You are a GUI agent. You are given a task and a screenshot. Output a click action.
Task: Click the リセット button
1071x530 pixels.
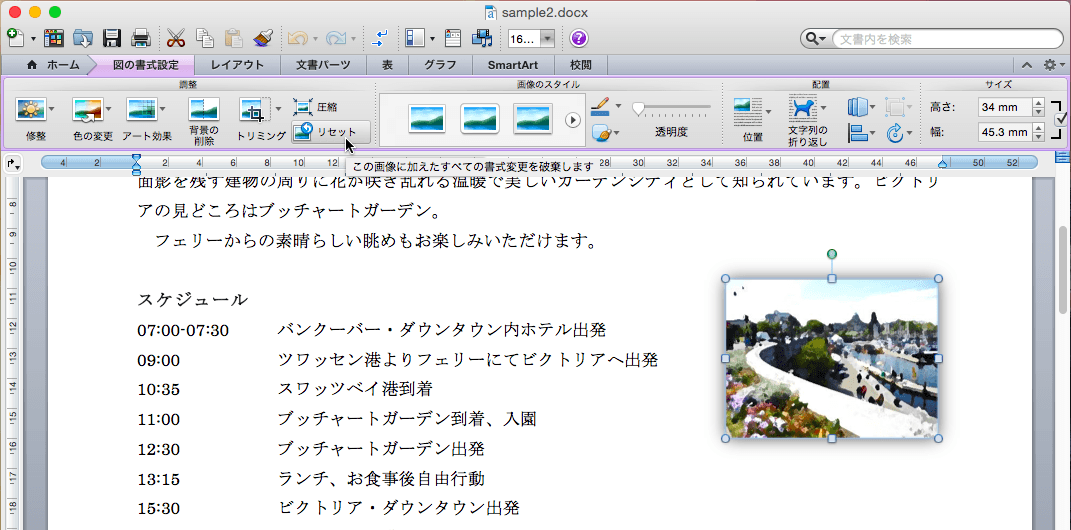(331, 132)
